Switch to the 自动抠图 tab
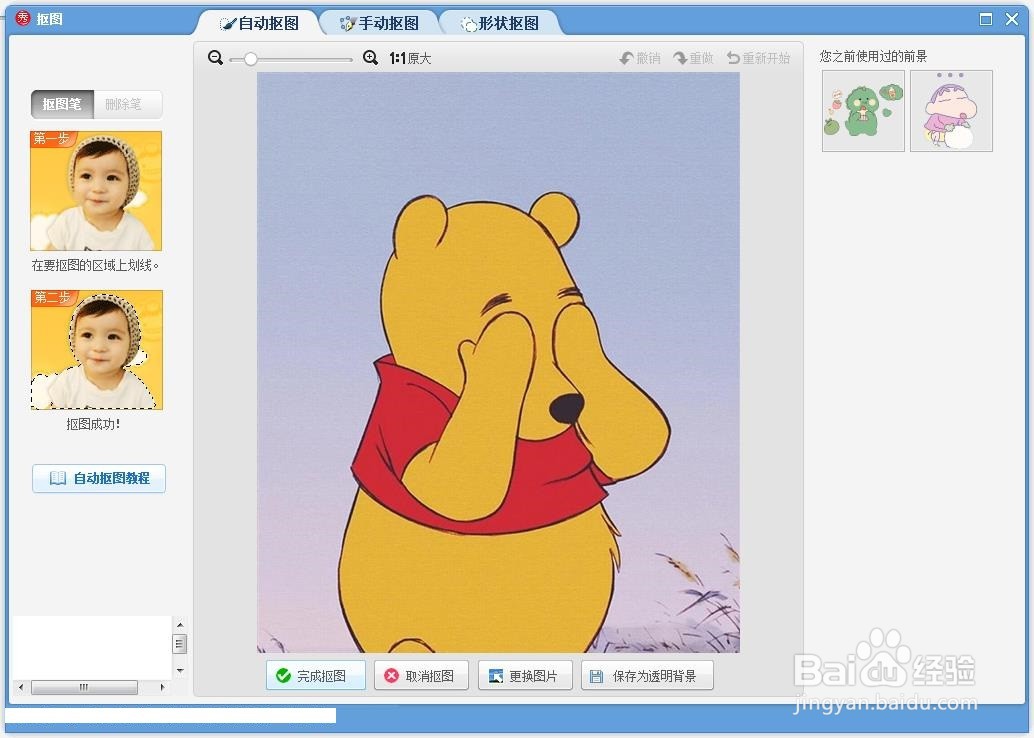Image resolution: width=1034 pixels, height=738 pixels. [259, 23]
